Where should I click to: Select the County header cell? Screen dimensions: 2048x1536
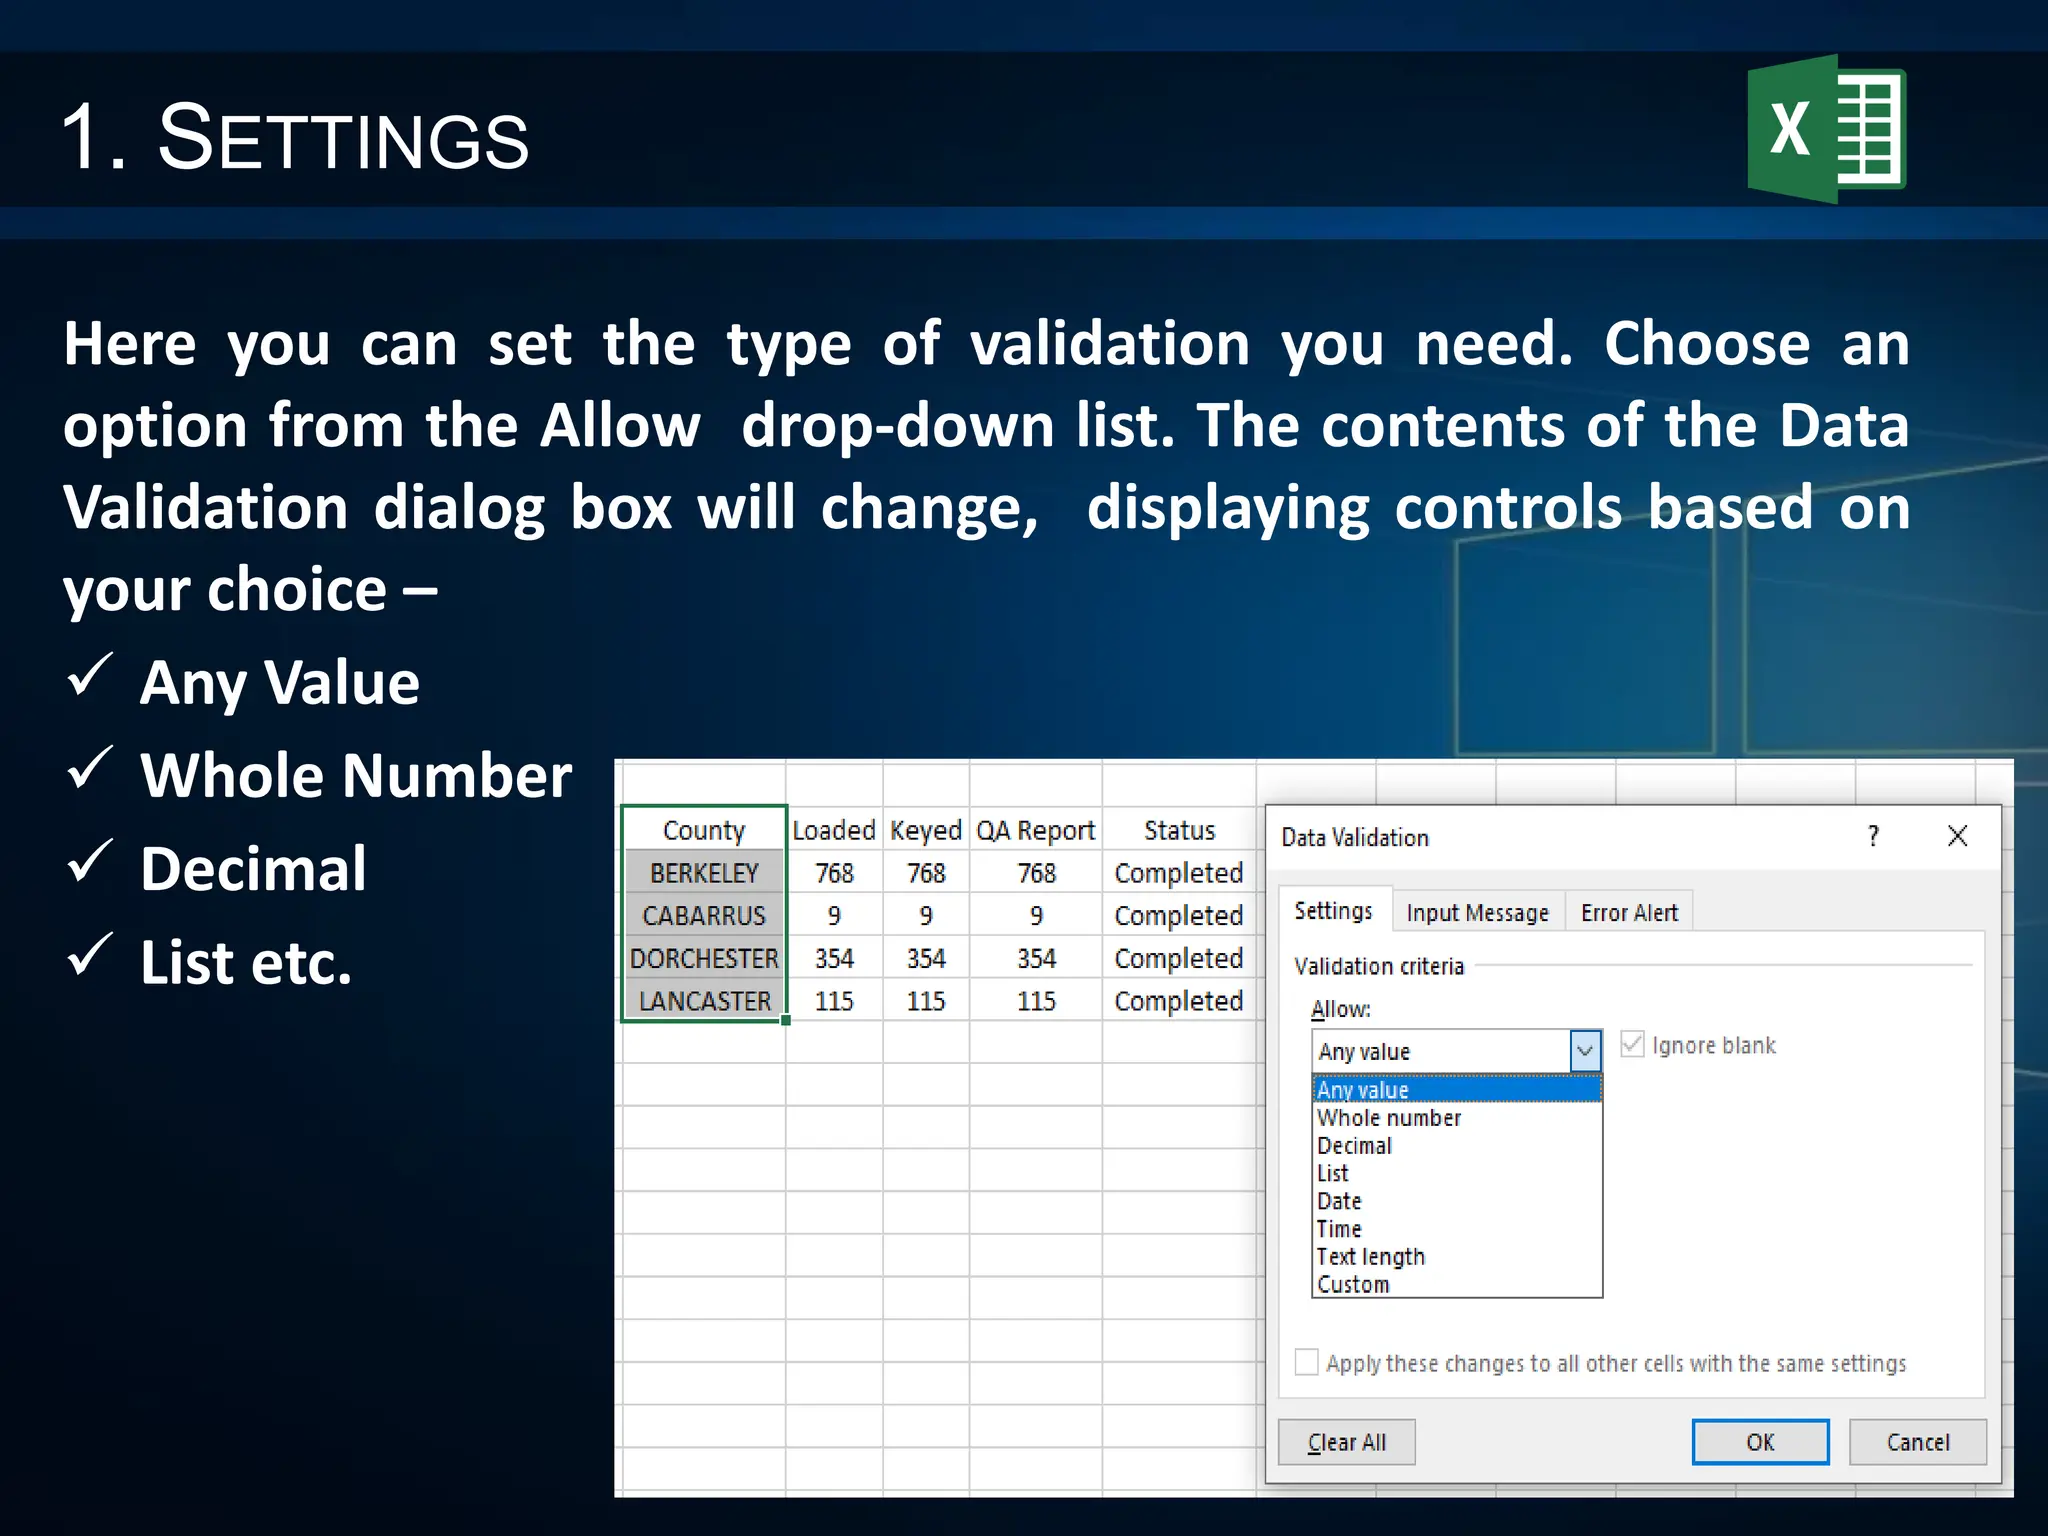704,830
